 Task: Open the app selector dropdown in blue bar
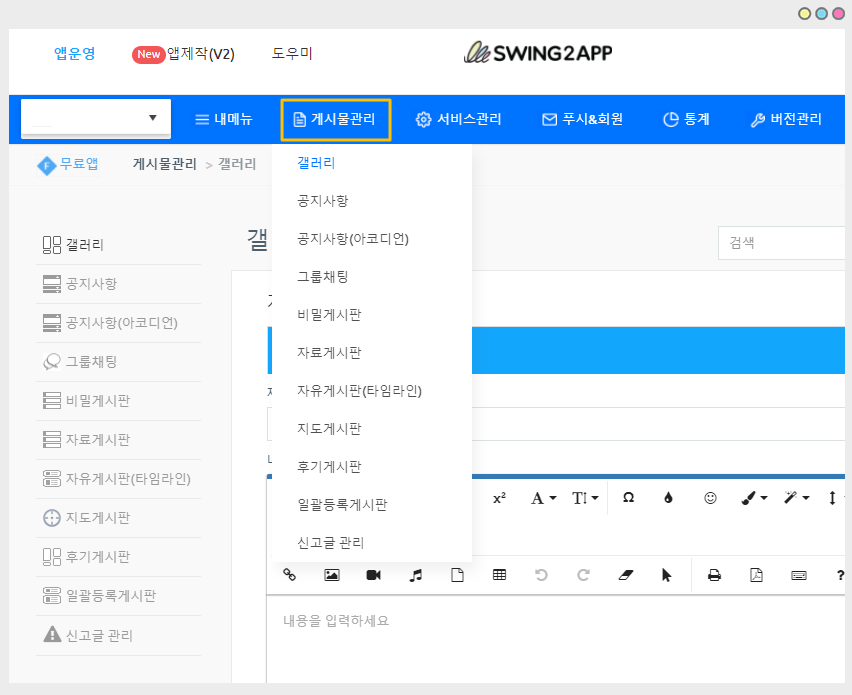[x=96, y=119]
